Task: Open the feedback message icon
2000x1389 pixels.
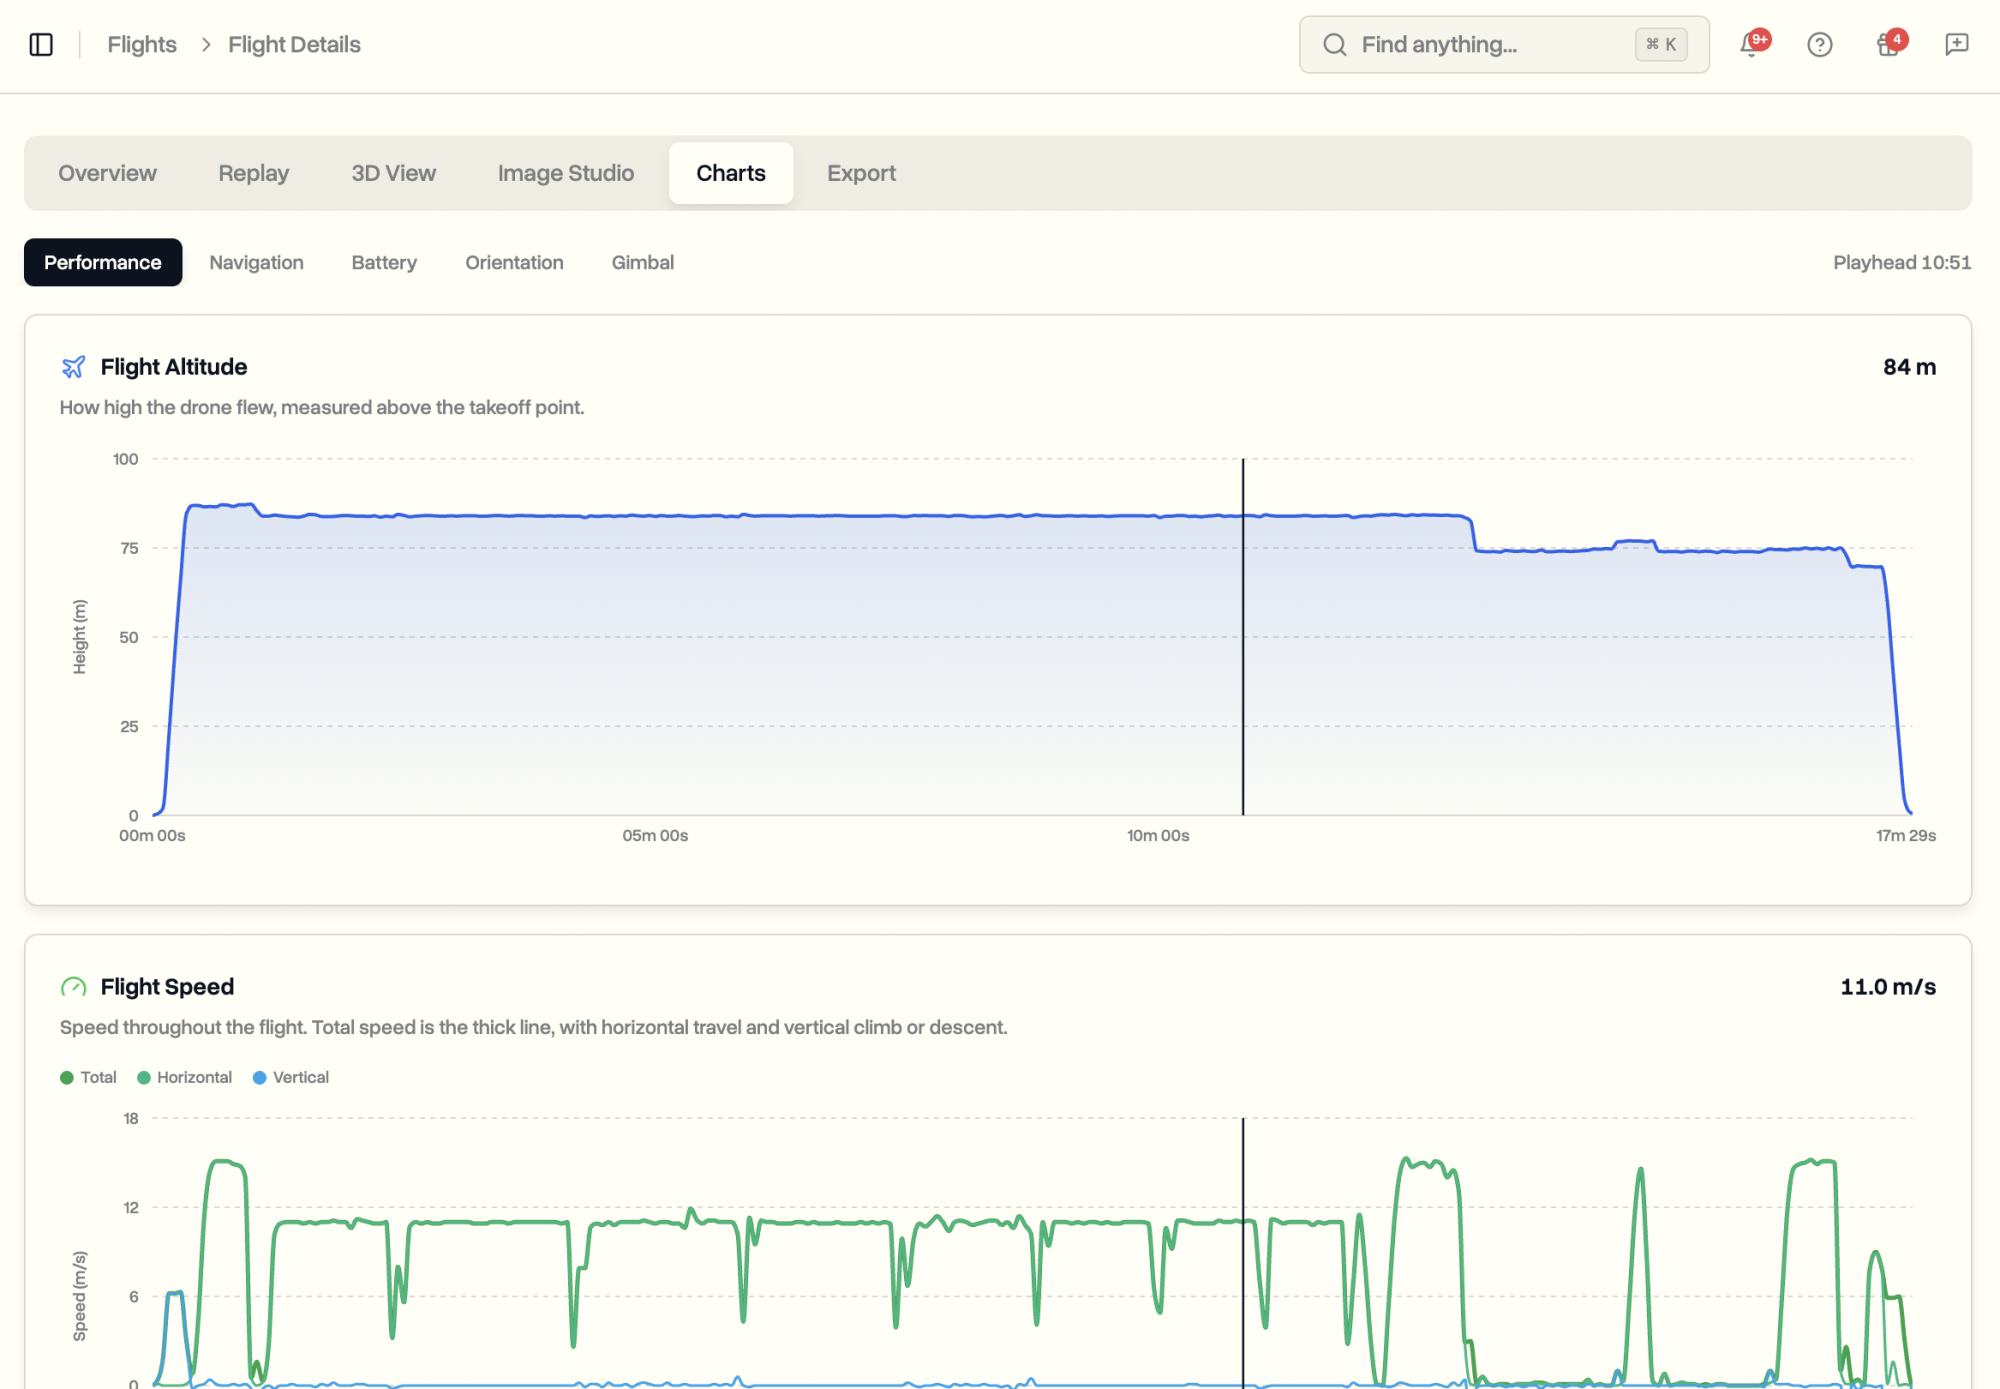Action: tap(1957, 44)
